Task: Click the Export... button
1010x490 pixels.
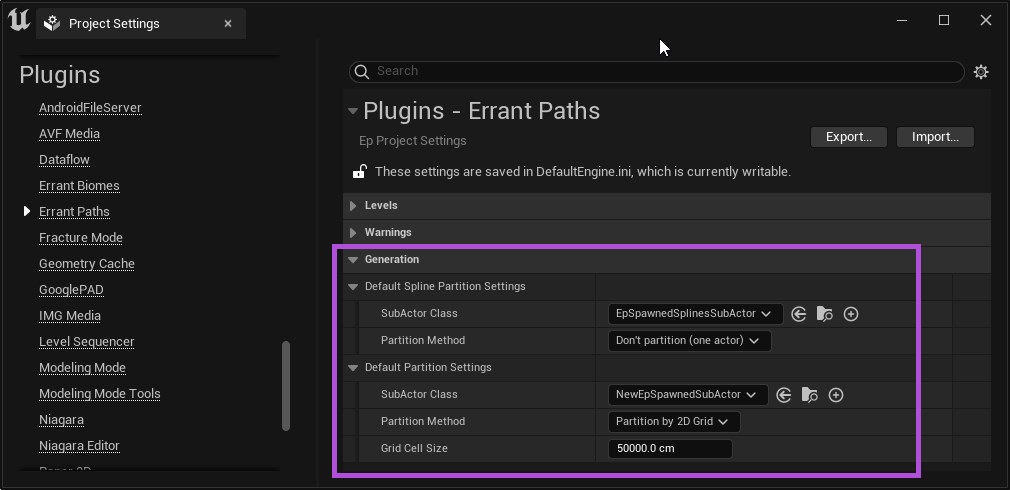Action: [848, 137]
